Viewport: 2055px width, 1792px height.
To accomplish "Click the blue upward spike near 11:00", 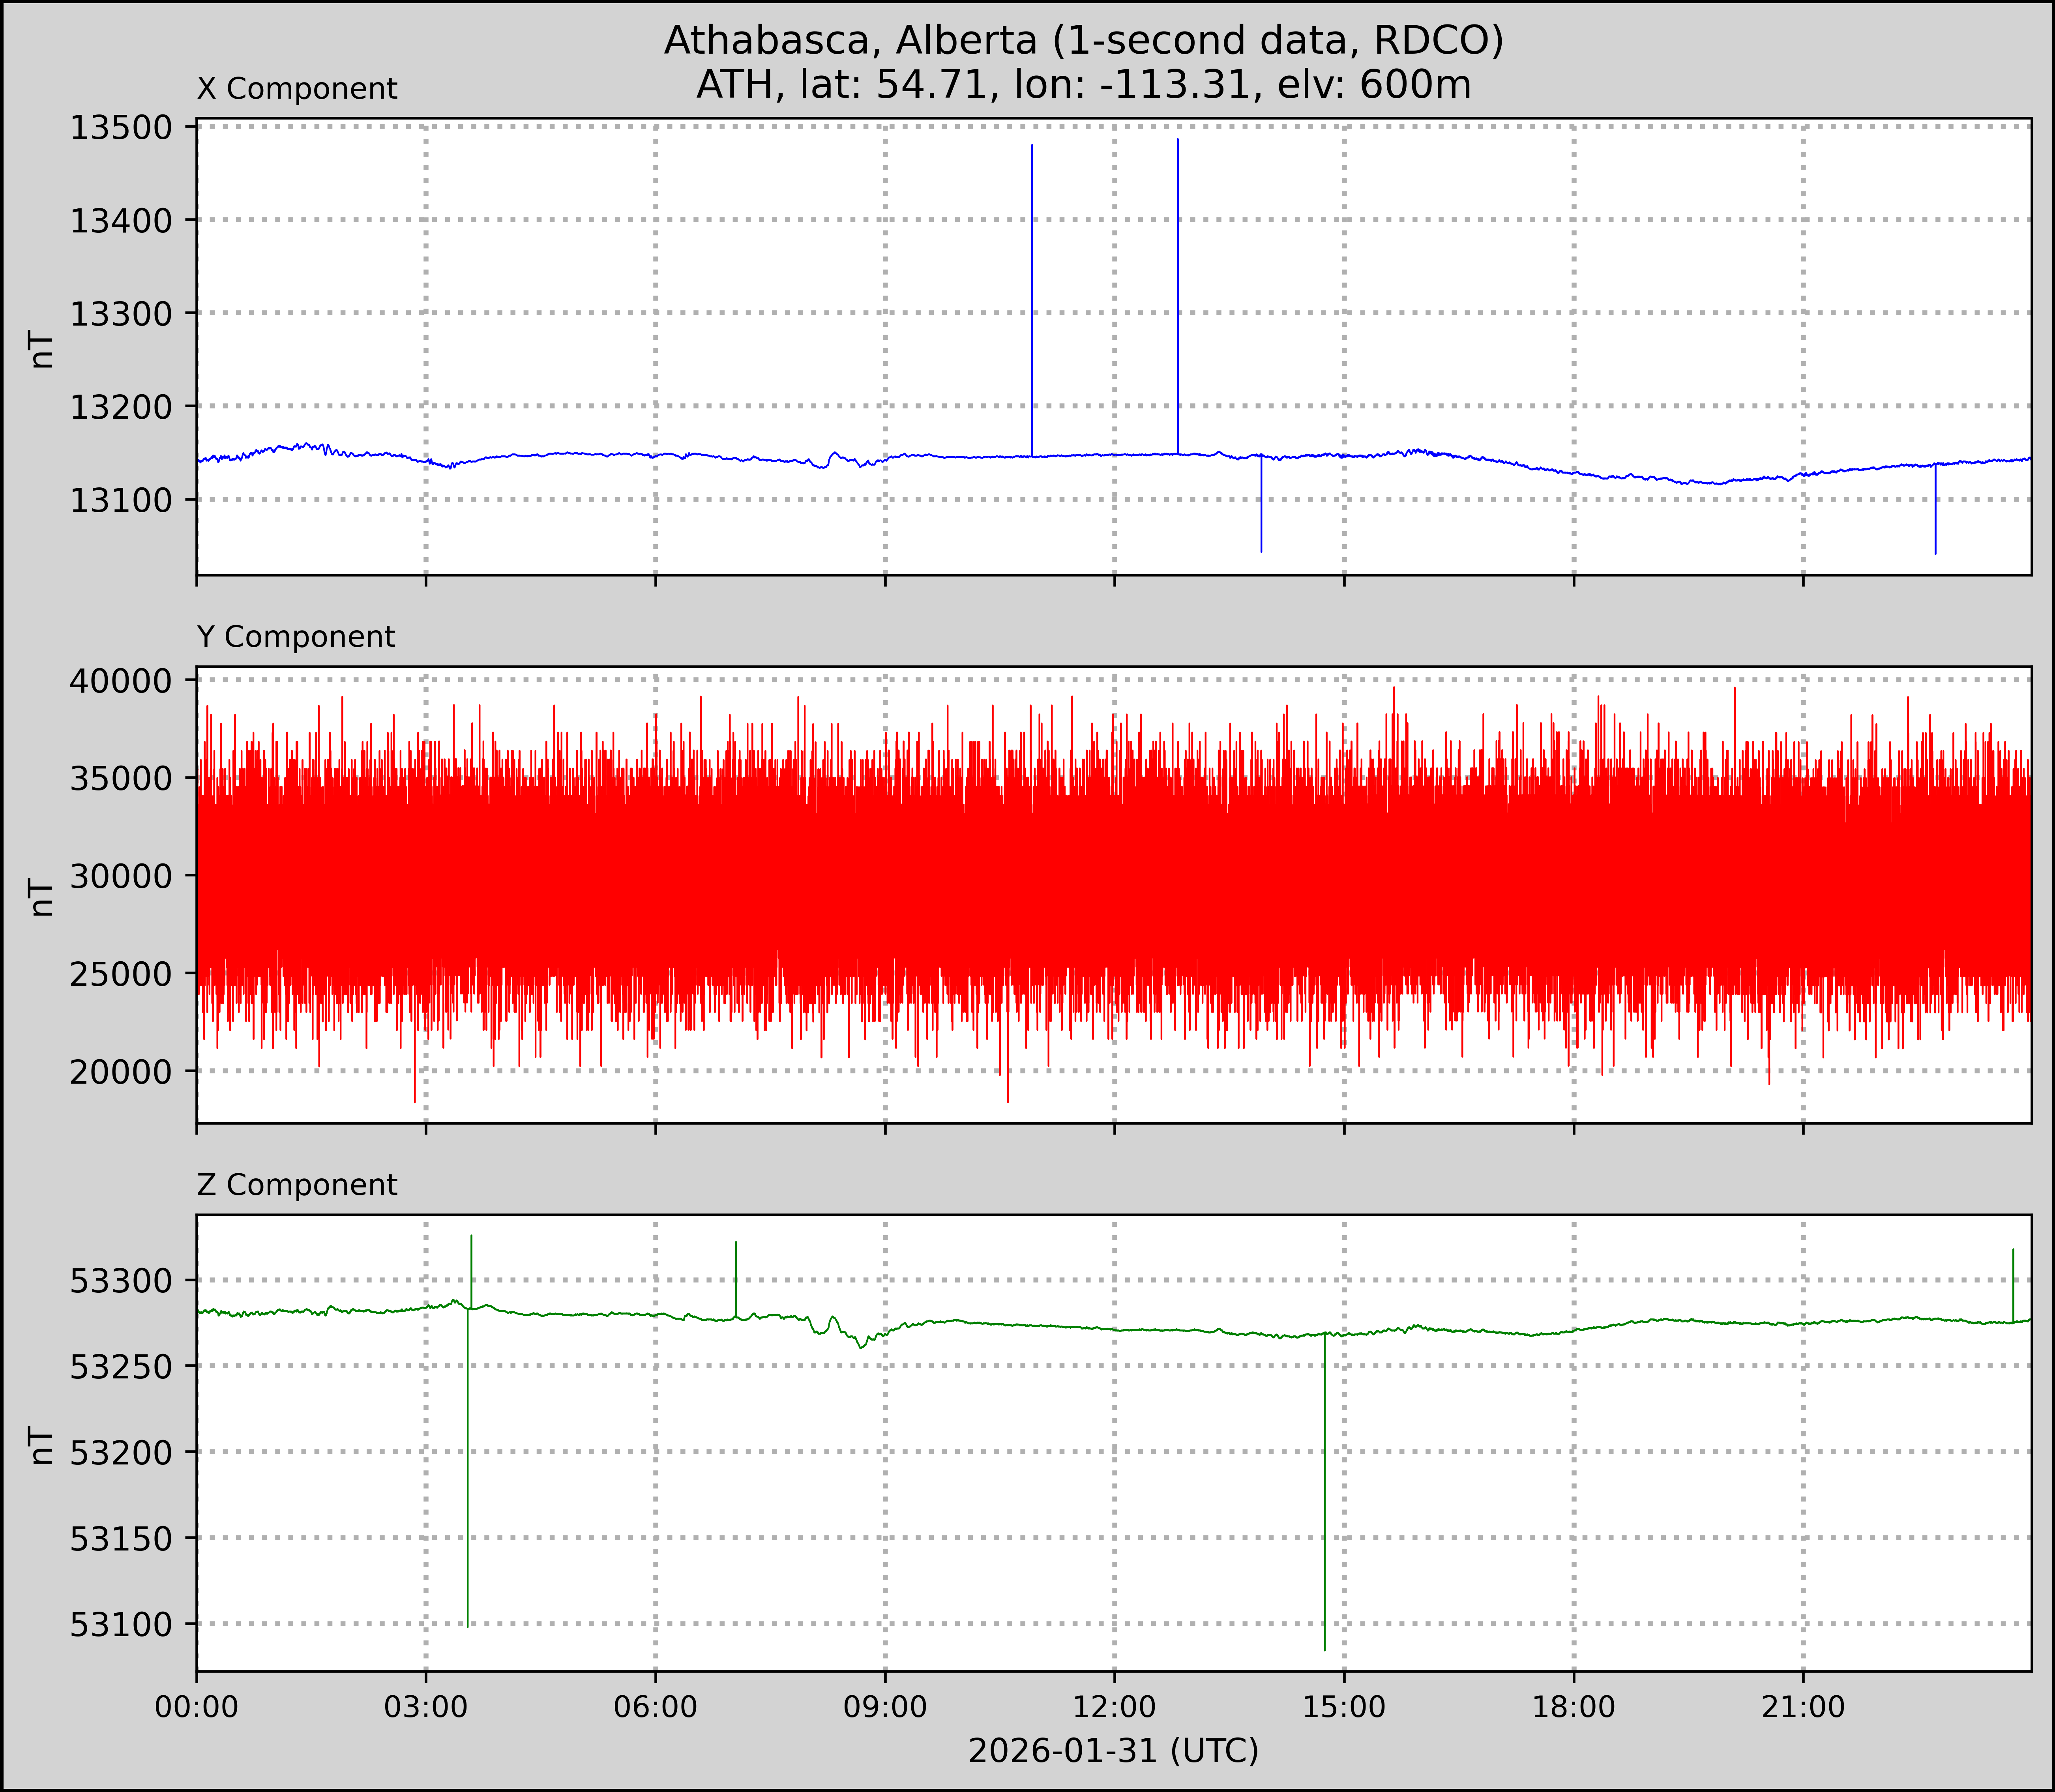I will [x=1032, y=300].
